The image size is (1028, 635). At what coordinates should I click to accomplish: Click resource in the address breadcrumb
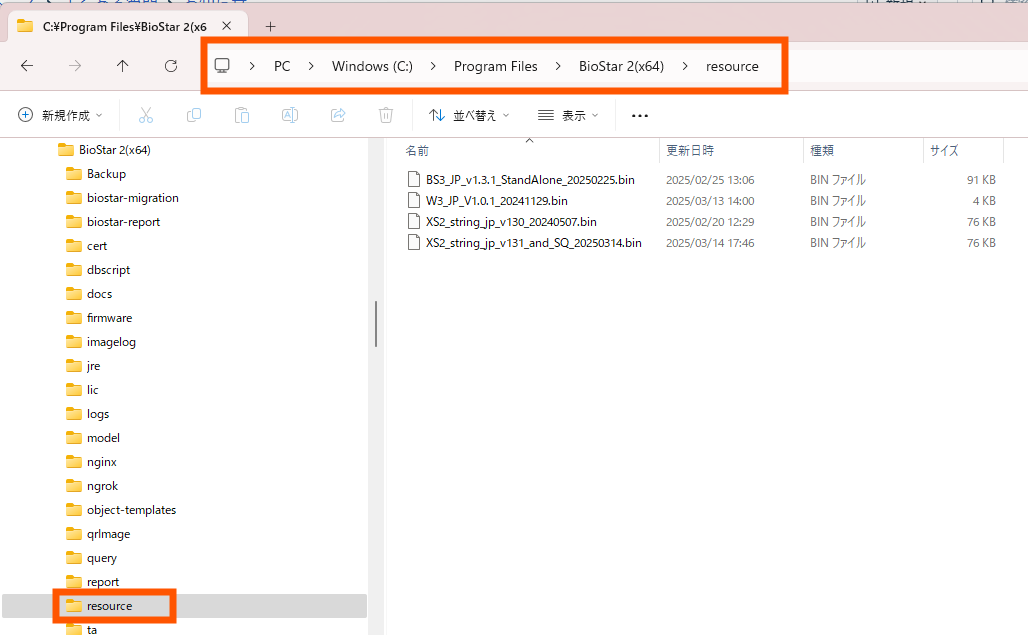pos(732,66)
